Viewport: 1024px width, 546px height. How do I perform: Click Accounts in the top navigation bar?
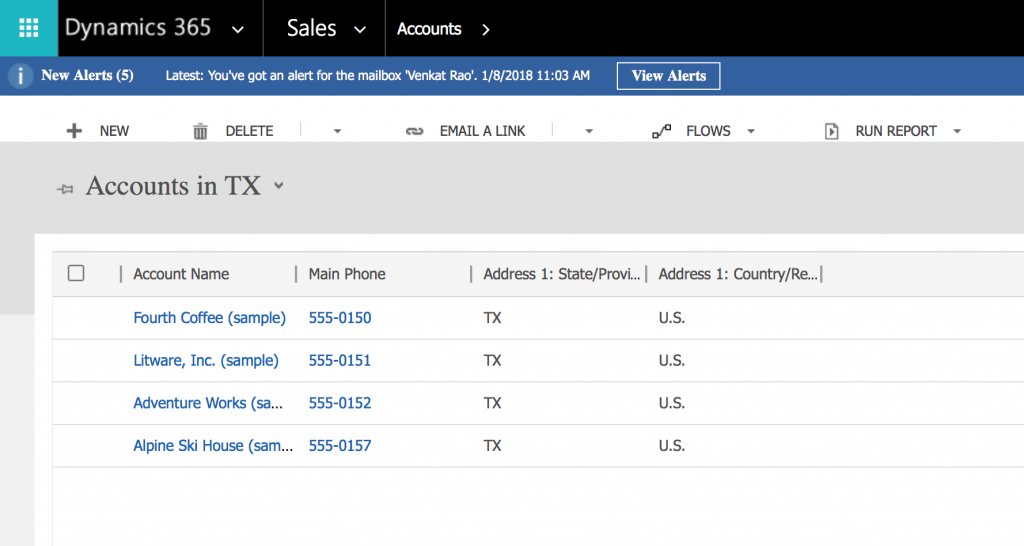pos(429,29)
